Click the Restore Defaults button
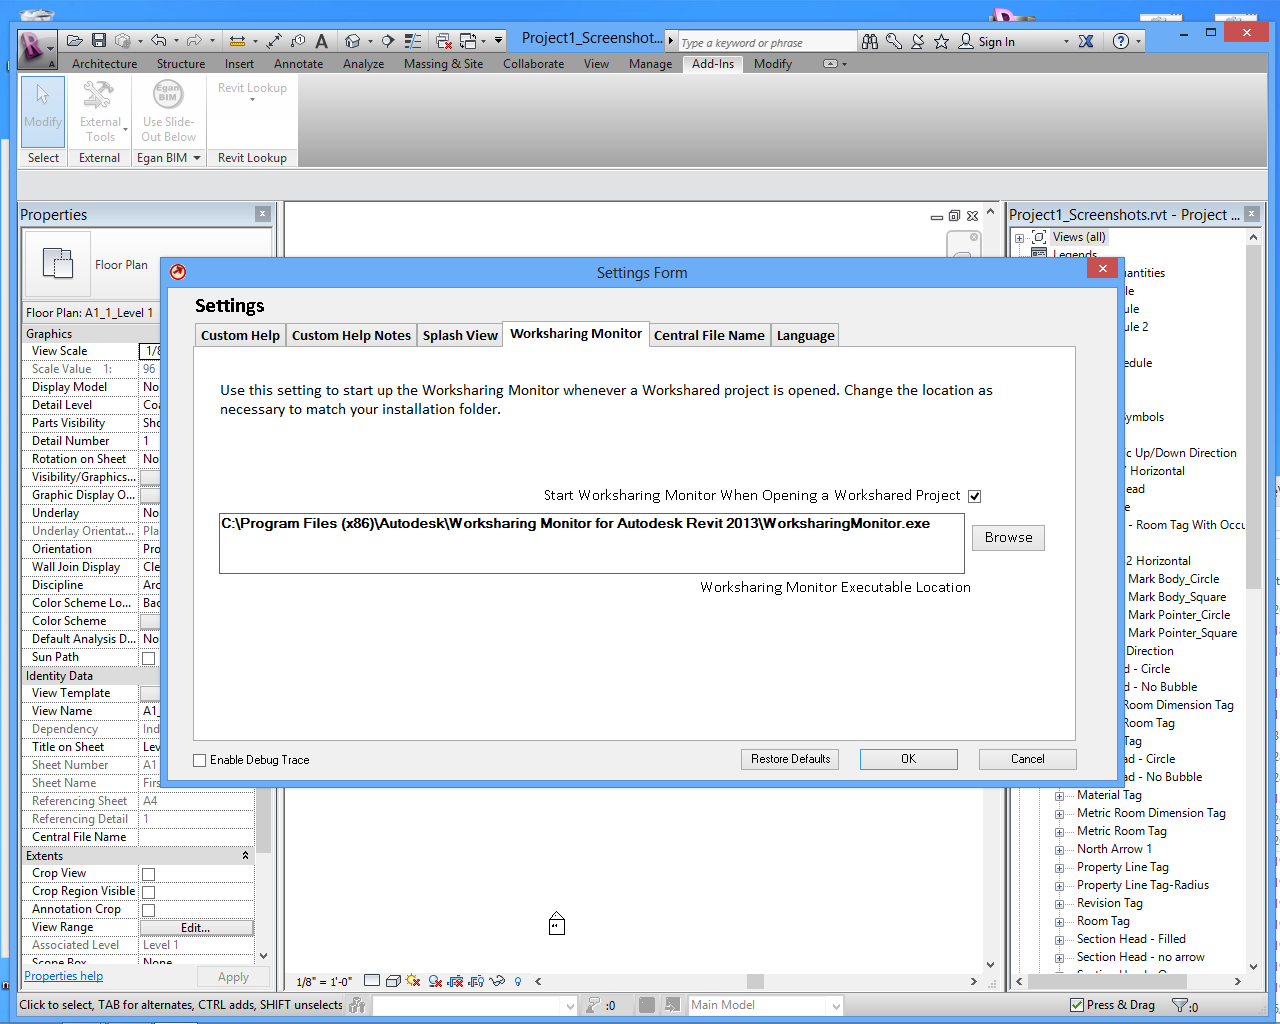 (x=790, y=760)
